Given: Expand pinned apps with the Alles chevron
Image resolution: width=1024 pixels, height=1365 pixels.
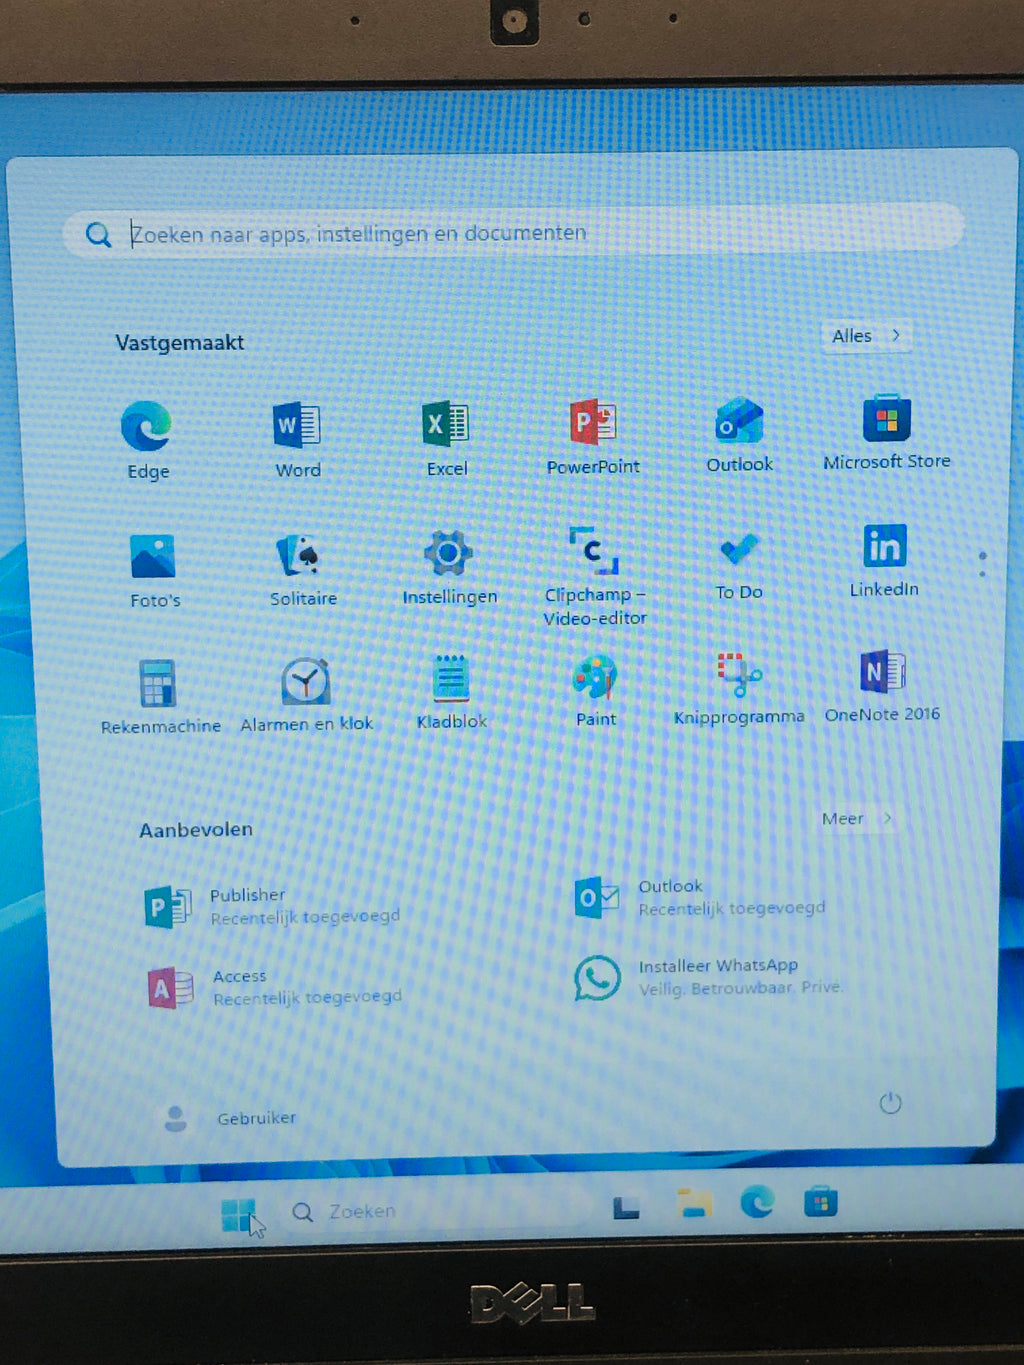Looking at the screenshot, I should click(865, 336).
